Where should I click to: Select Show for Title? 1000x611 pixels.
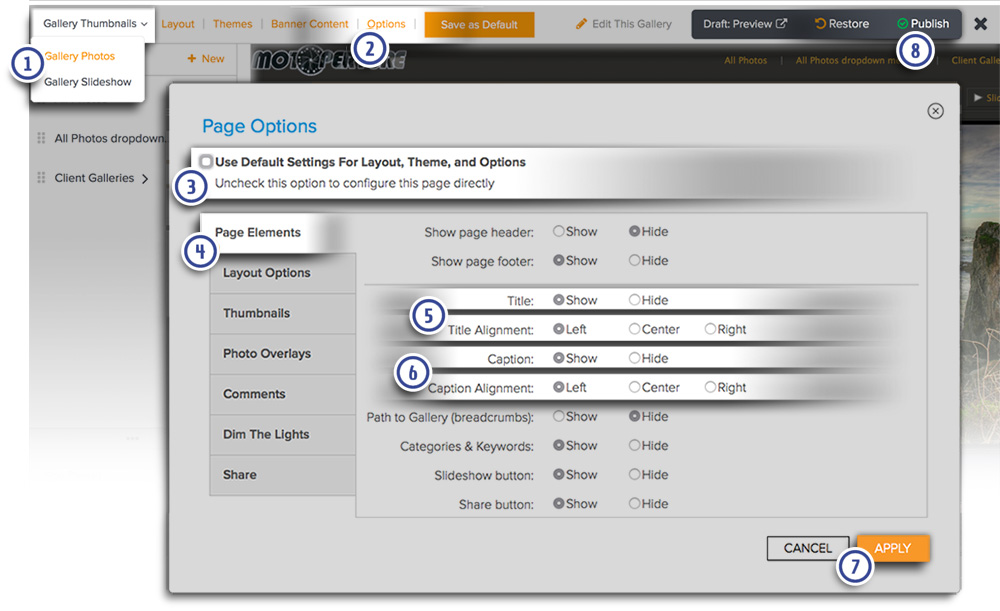(x=559, y=300)
